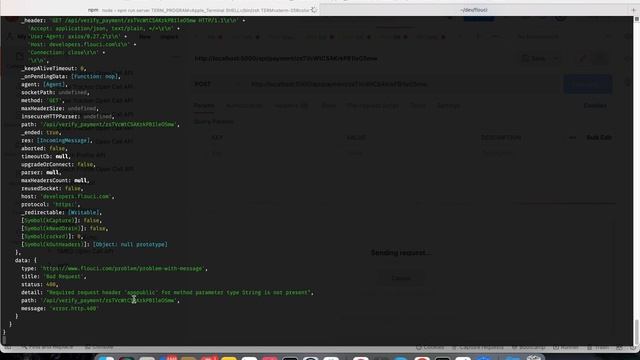This screenshot has height=360, width=640.
Task: Click the '_redirectable: [Writable]' line
Action: coord(61,212)
